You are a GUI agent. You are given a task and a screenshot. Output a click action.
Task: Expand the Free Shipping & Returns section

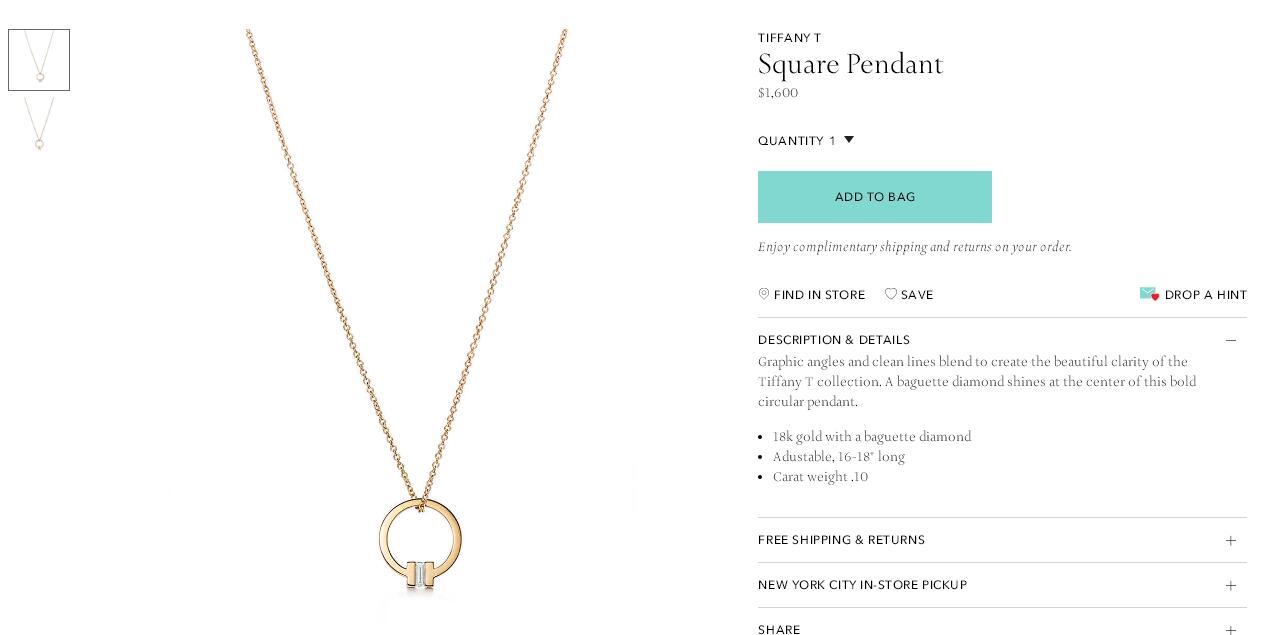point(1002,540)
